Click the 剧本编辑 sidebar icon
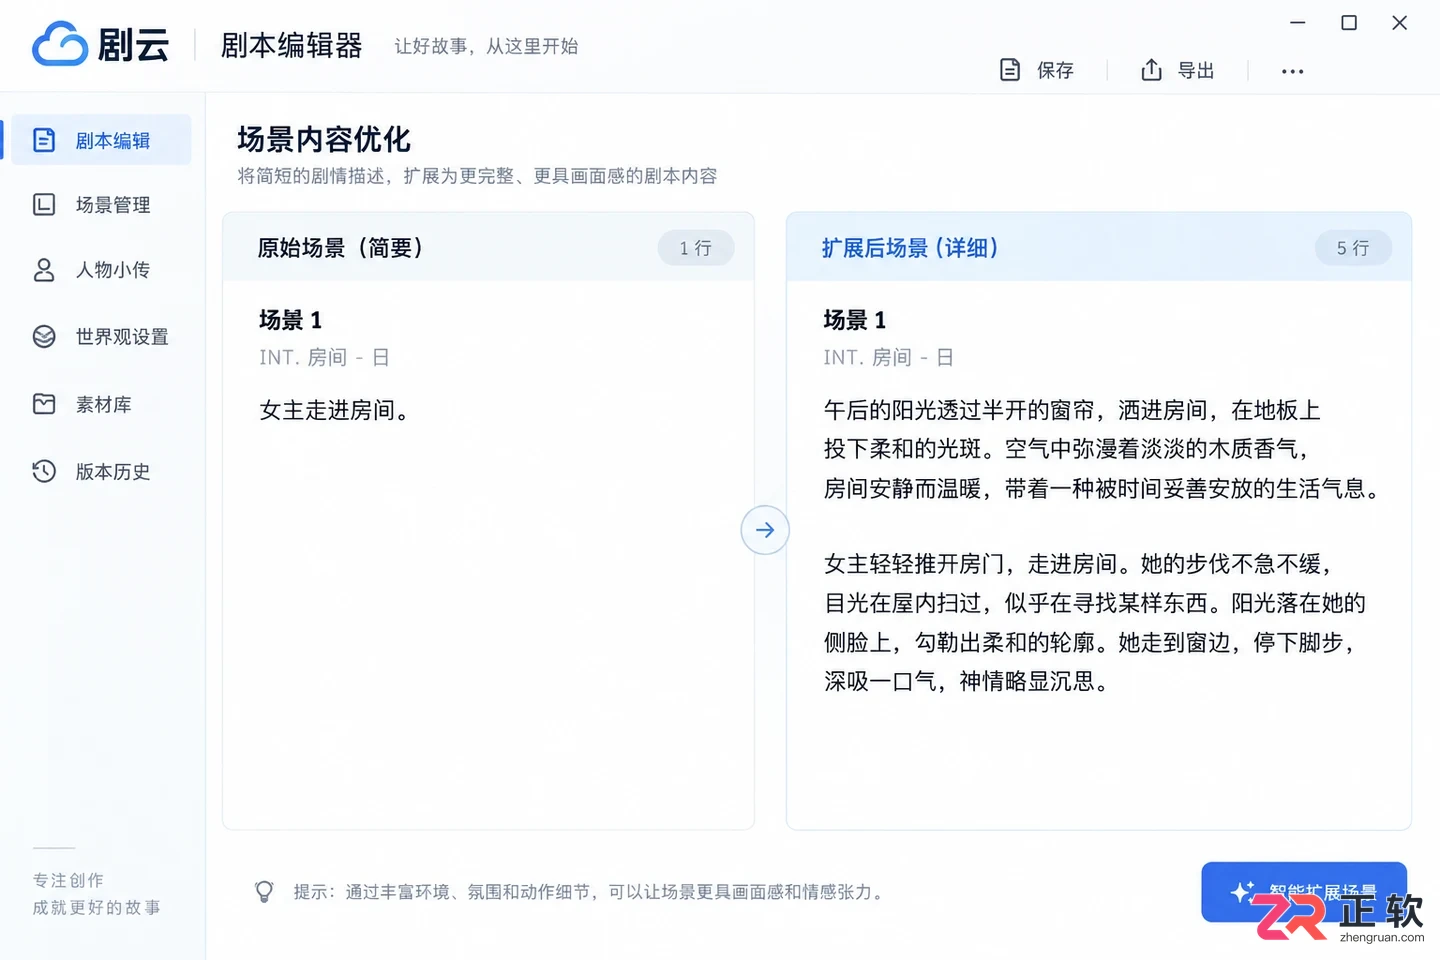The width and height of the screenshot is (1440, 960). tap(44, 140)
